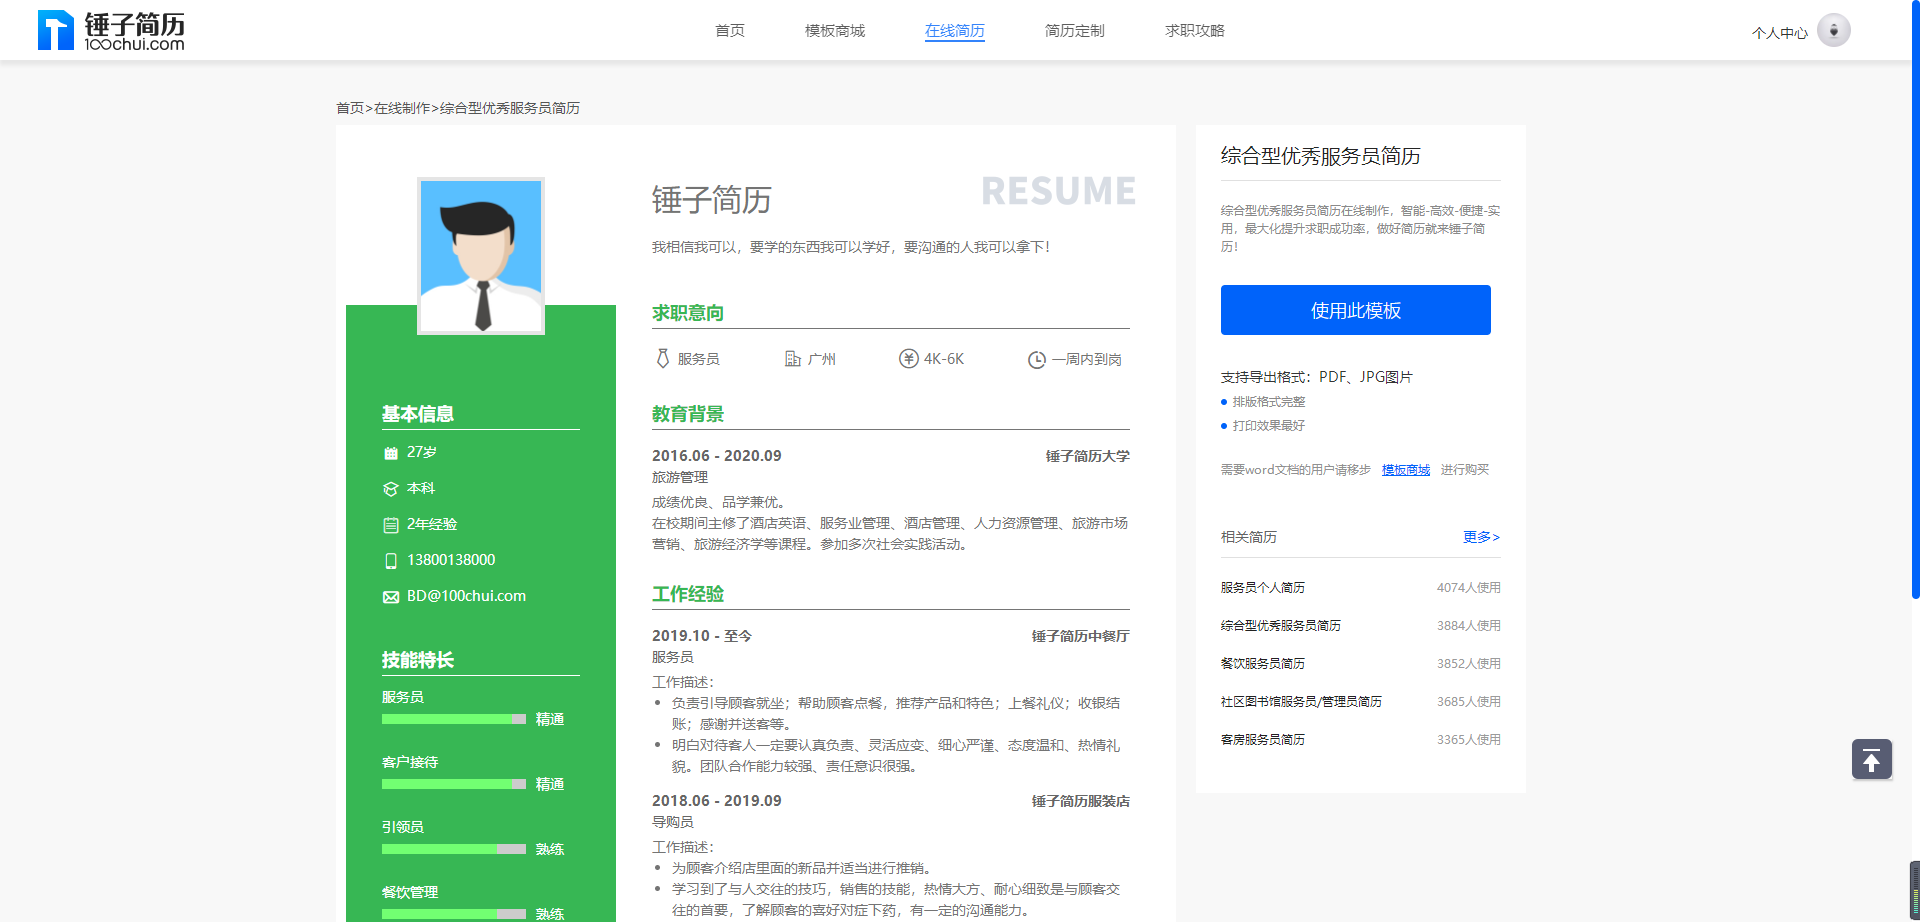
Task: Click the yen icon beside 4K-6K
Action: (908, 359)
